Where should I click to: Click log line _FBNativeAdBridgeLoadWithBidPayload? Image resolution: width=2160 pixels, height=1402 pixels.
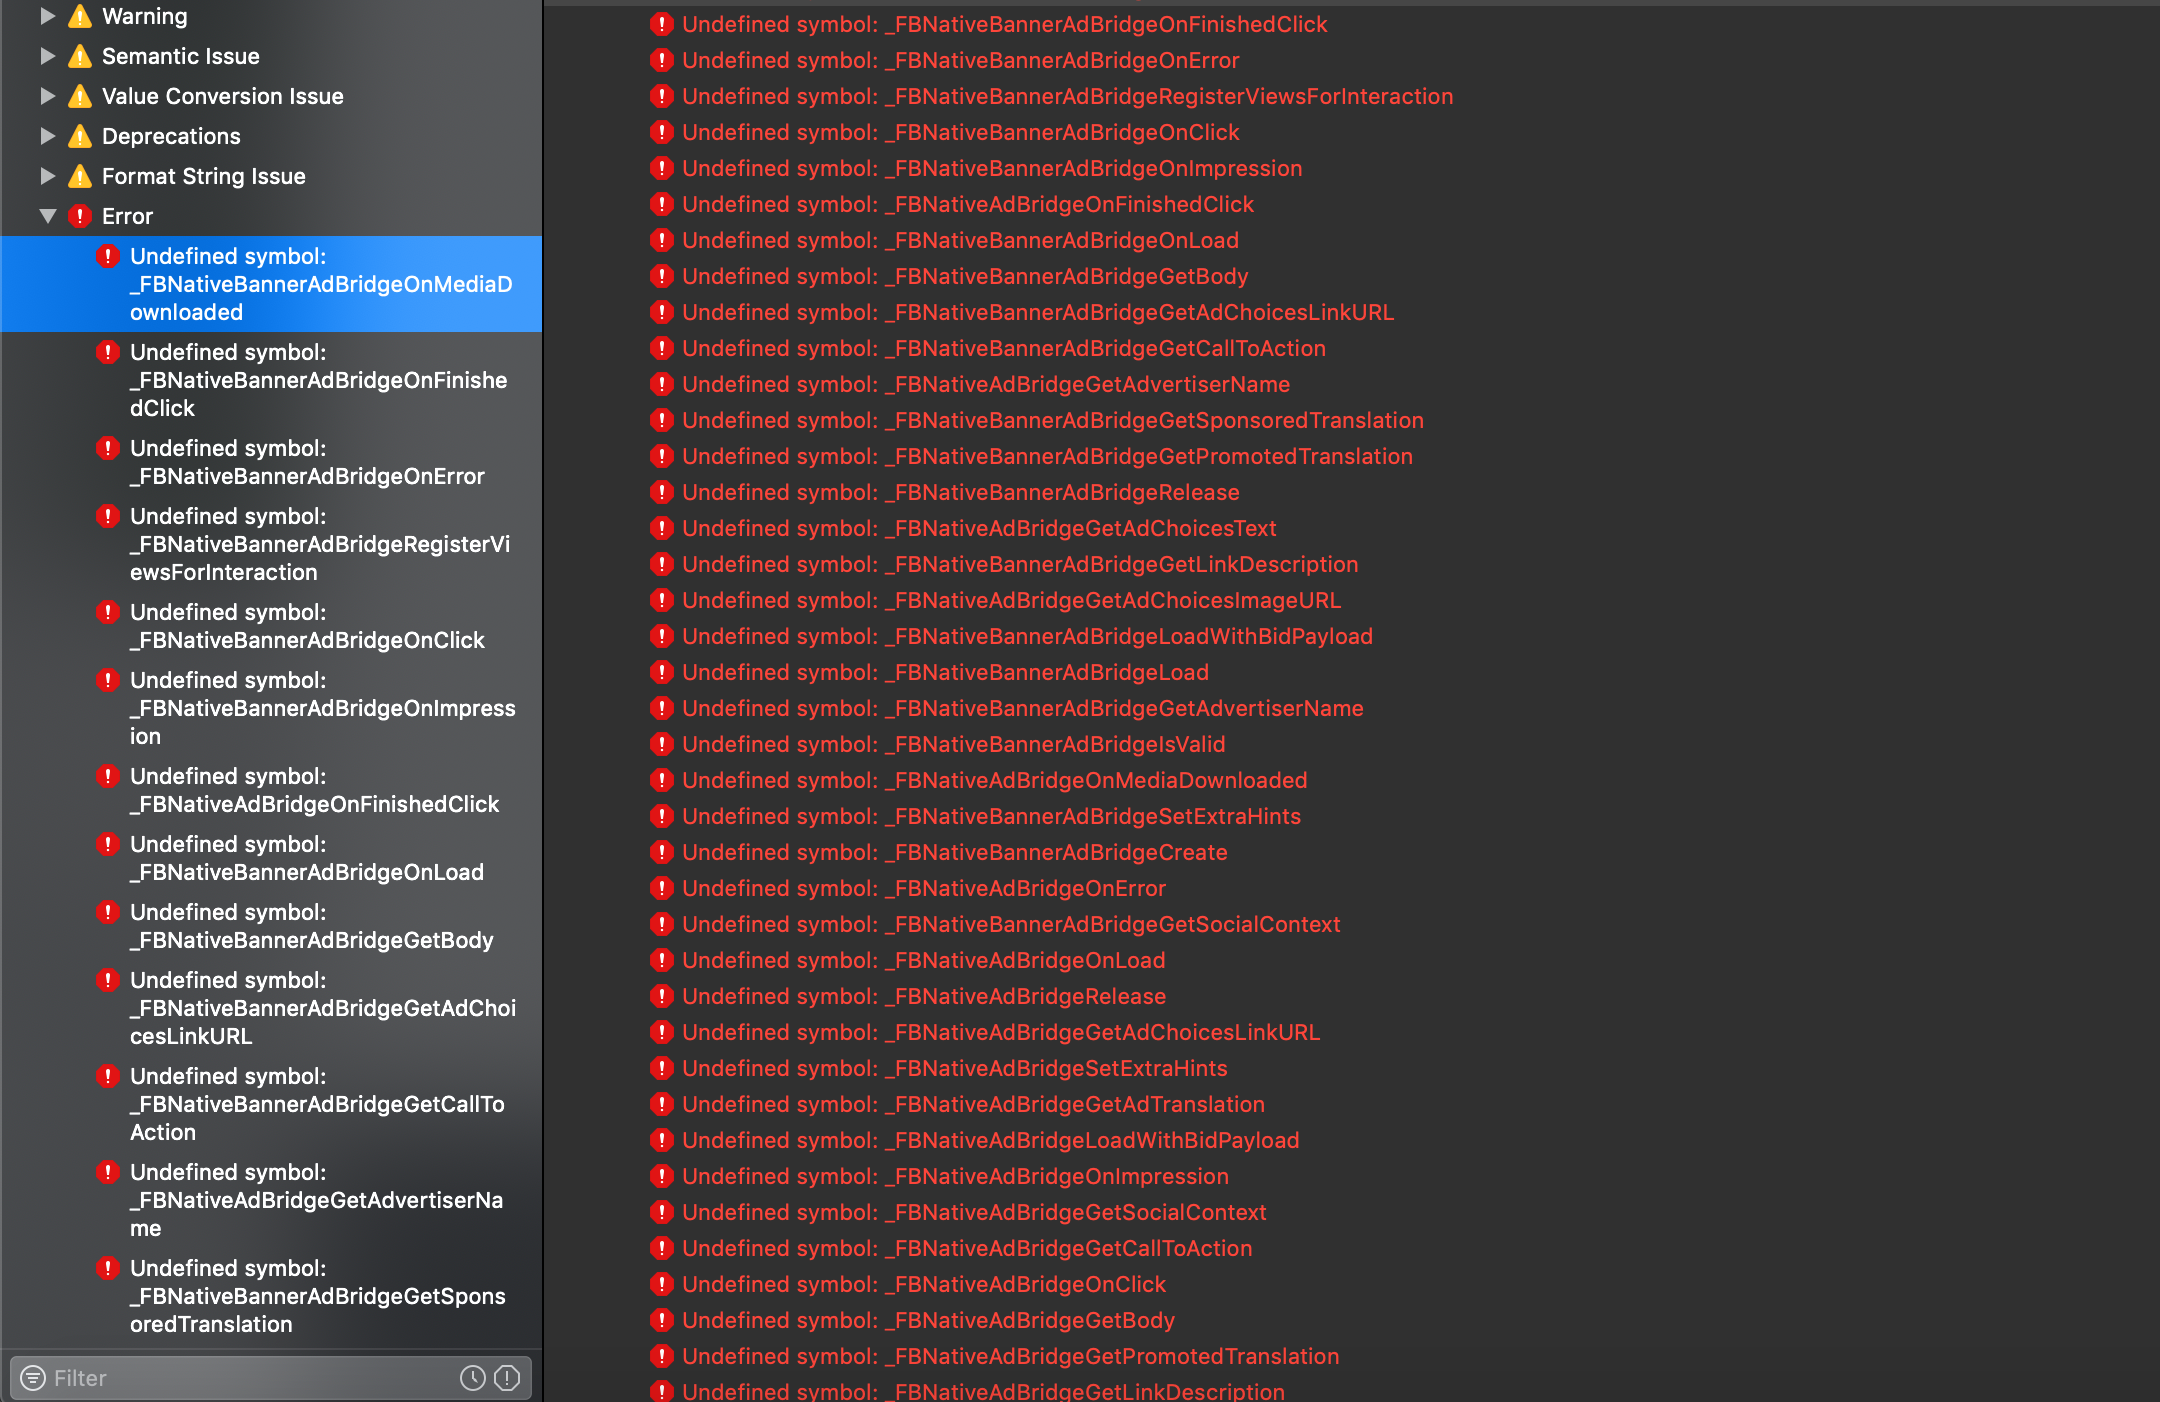[x=990, y=1140]
